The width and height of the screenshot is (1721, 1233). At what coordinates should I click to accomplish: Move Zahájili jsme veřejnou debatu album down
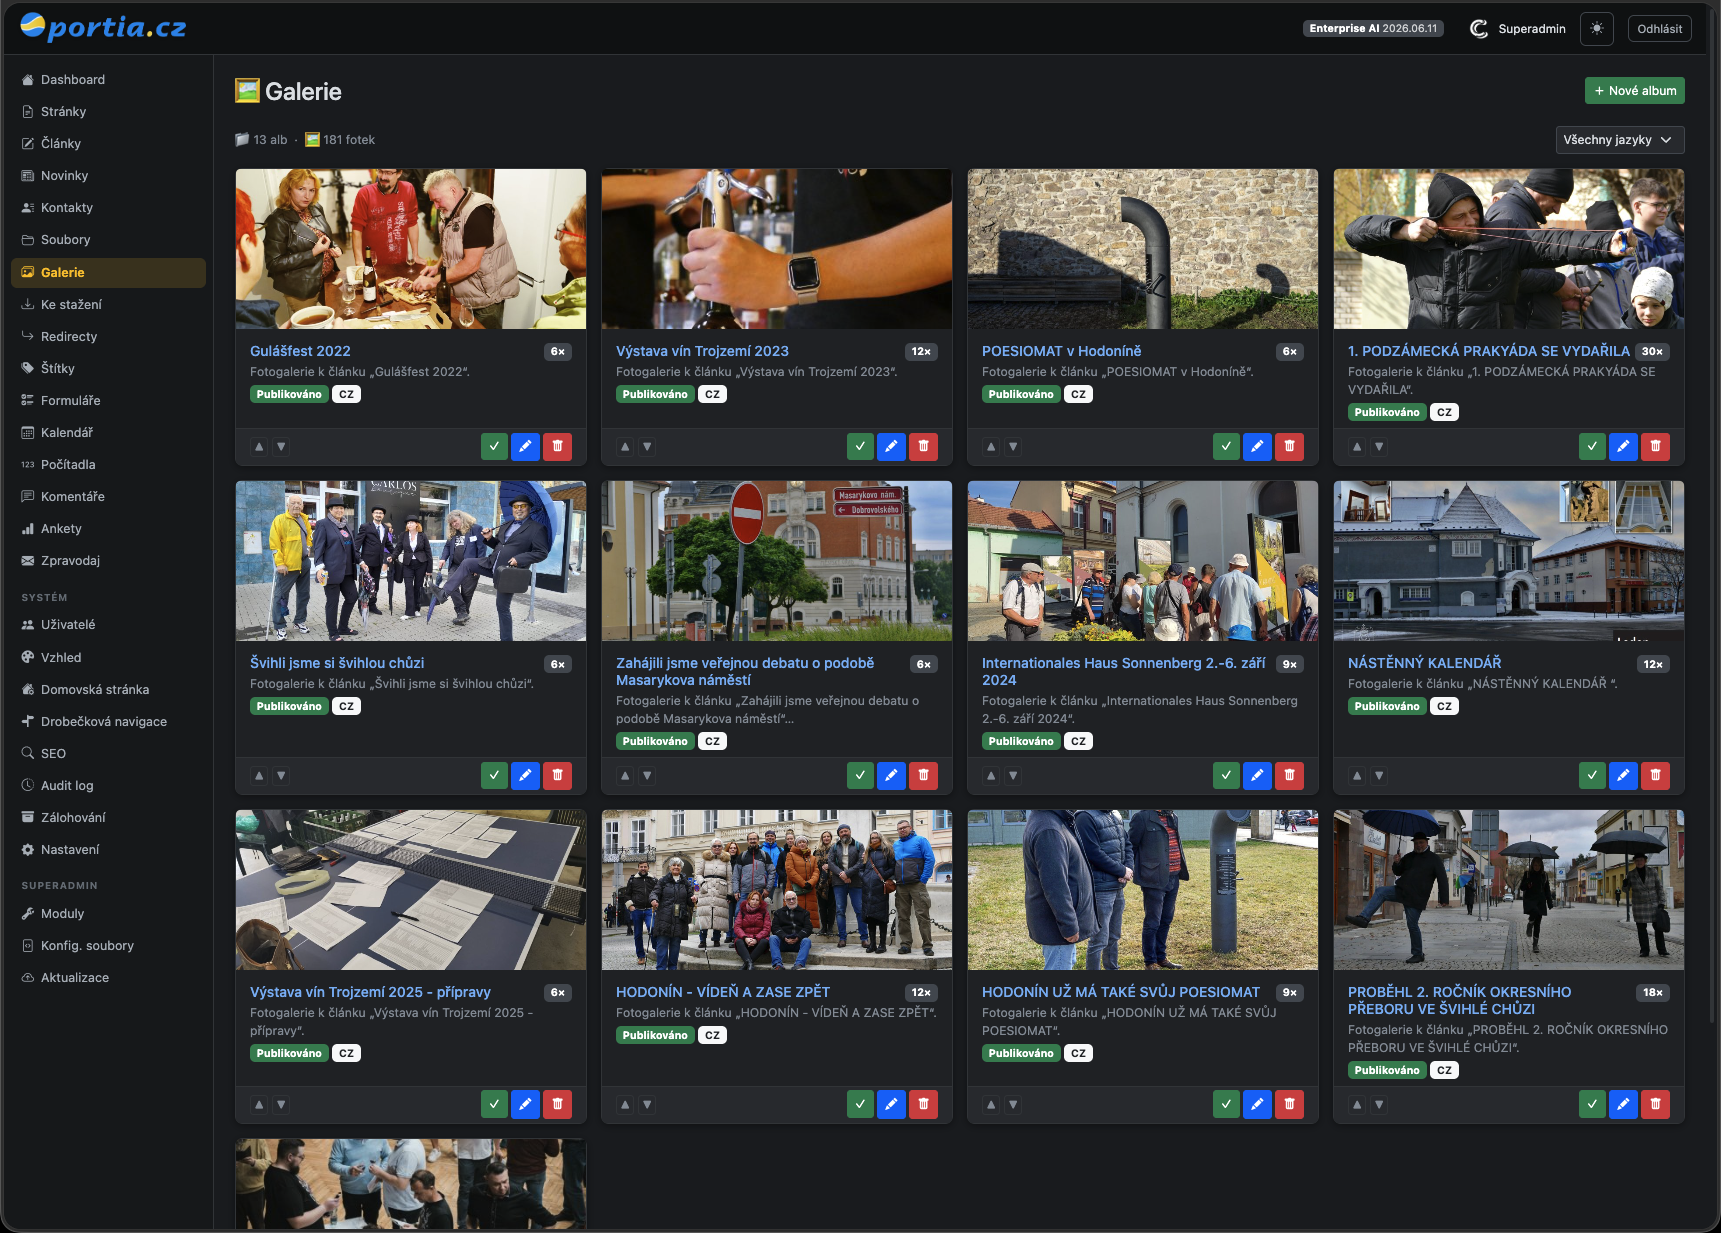point(647,775)
